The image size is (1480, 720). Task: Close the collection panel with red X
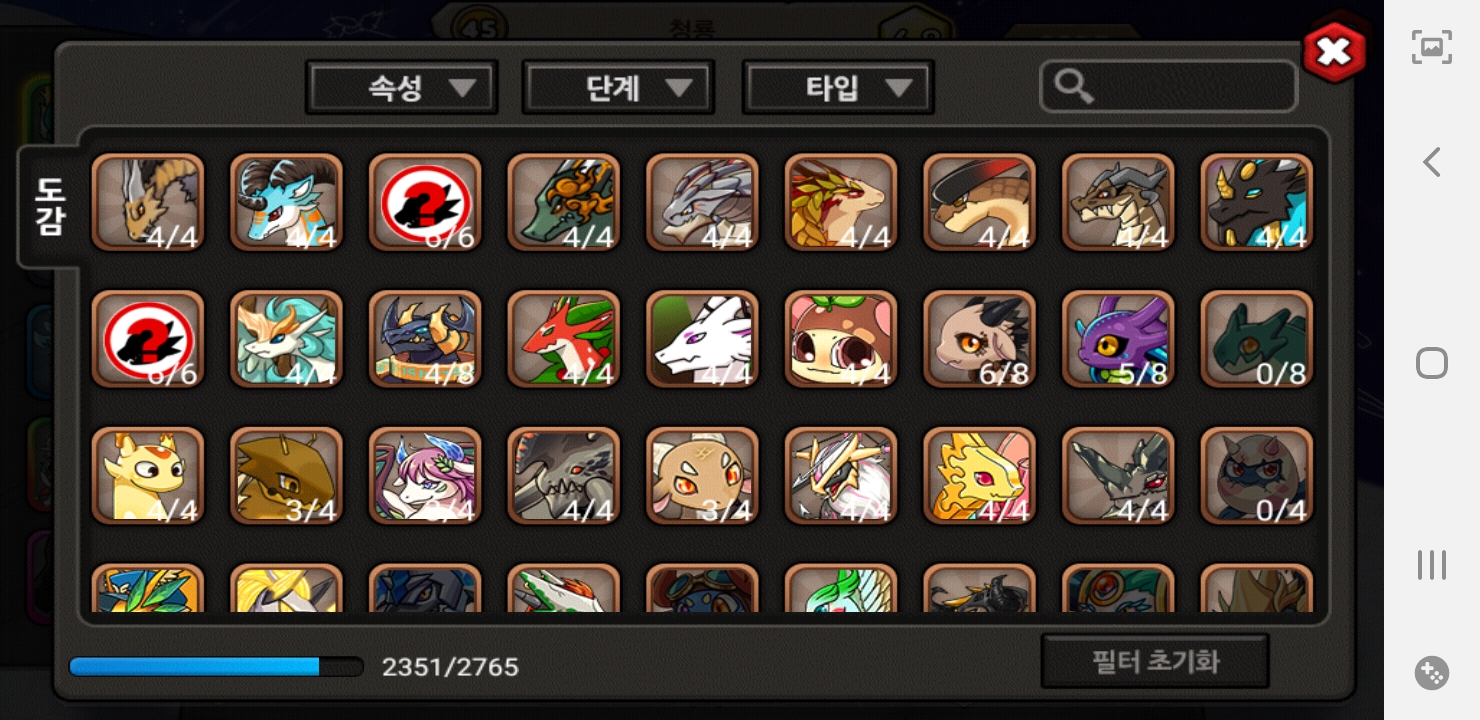tap(1334, 52)
